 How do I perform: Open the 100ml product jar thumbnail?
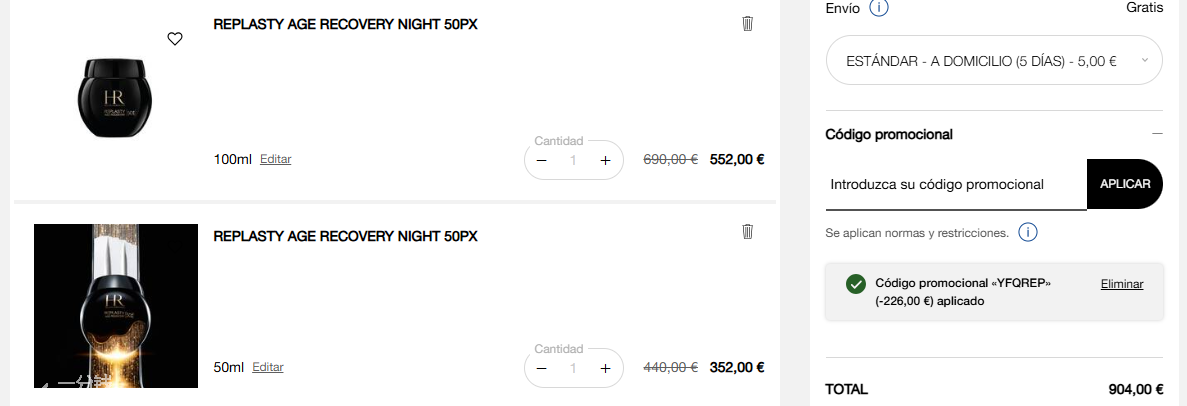coord(116,97)
